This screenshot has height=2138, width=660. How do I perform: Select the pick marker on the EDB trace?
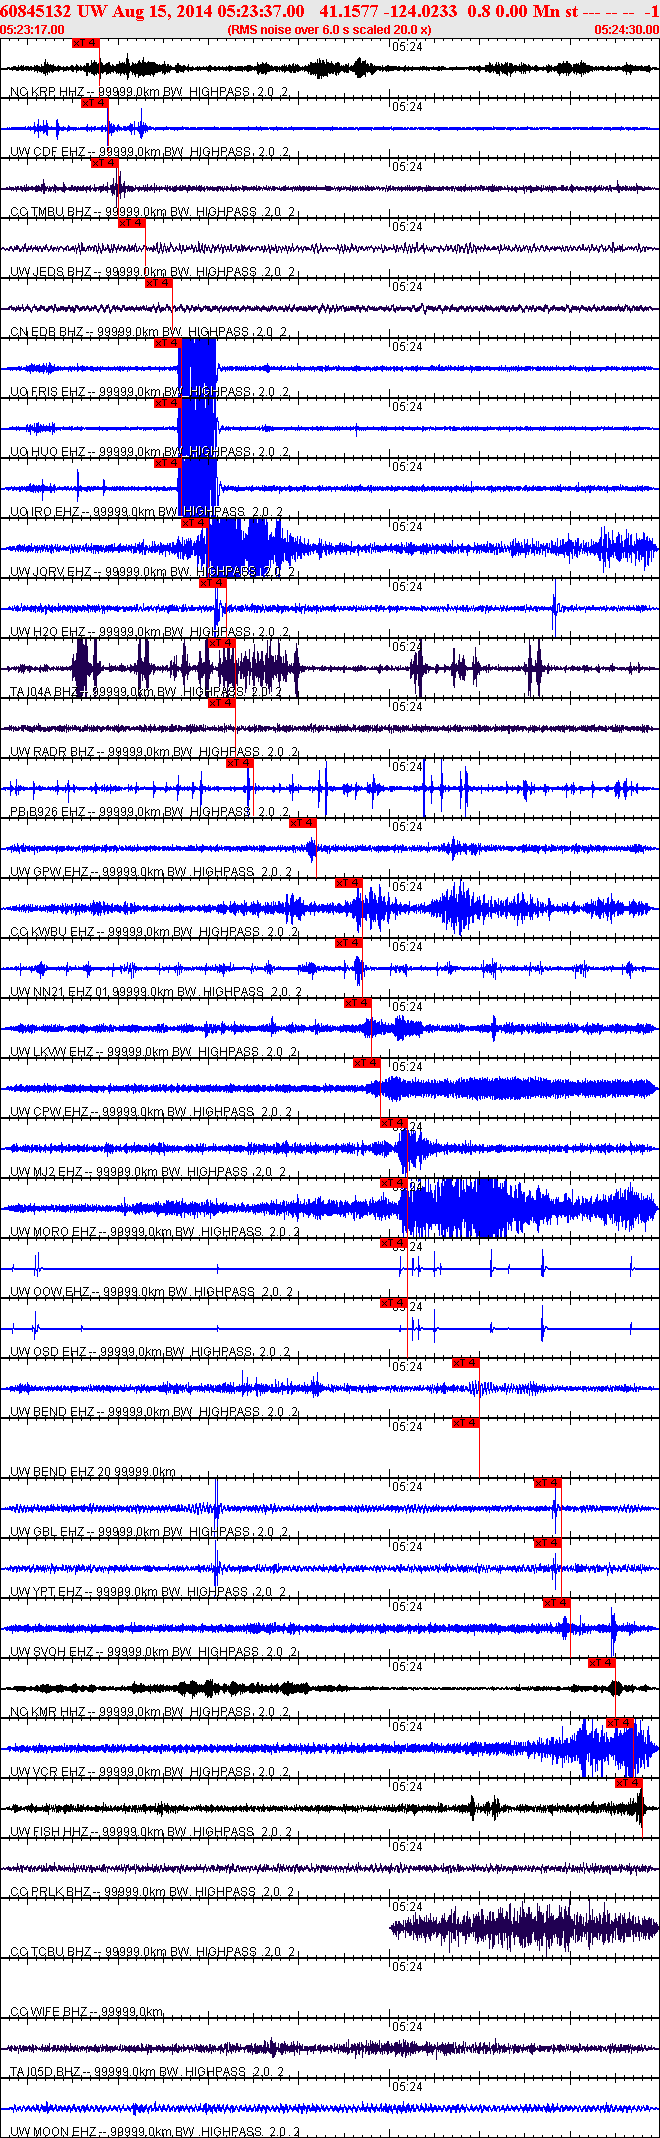[159, 283]
